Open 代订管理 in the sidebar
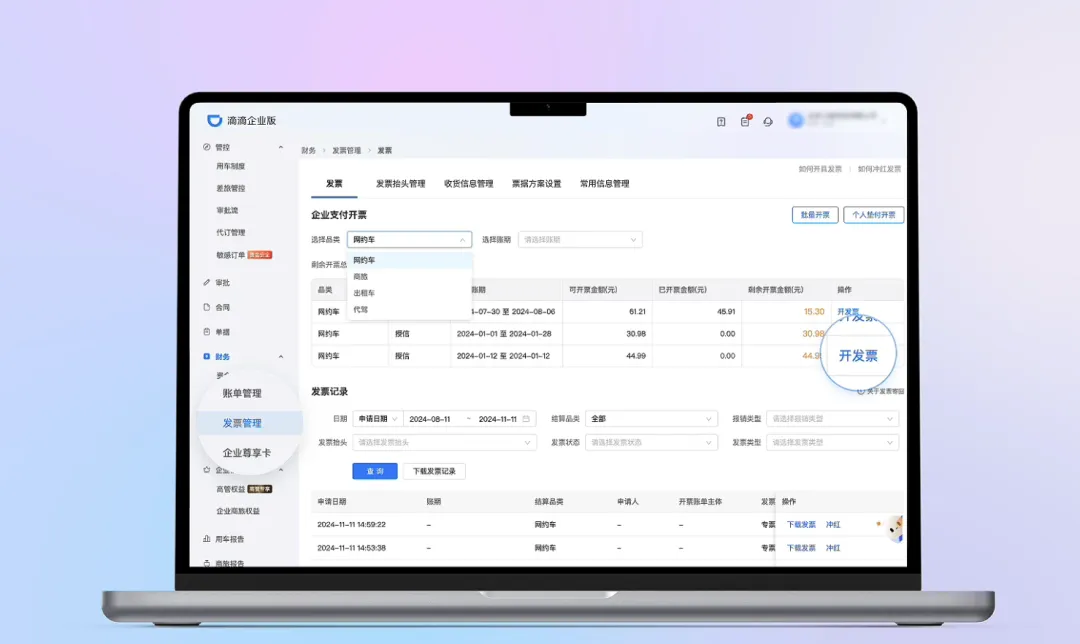The height and width of the screenshot is (644, 1080). click(231, 233)
